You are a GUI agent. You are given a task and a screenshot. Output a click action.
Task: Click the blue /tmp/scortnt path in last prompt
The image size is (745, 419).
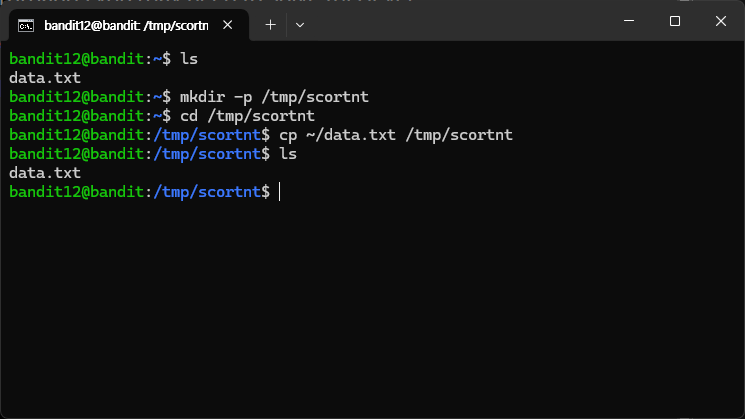[x=207, y=192]
